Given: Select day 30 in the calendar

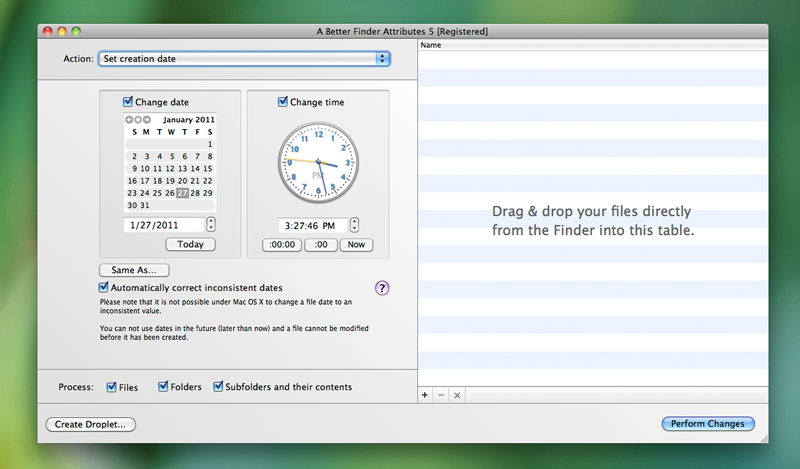Looking at the screenshot, I should (x=132, y=205).
